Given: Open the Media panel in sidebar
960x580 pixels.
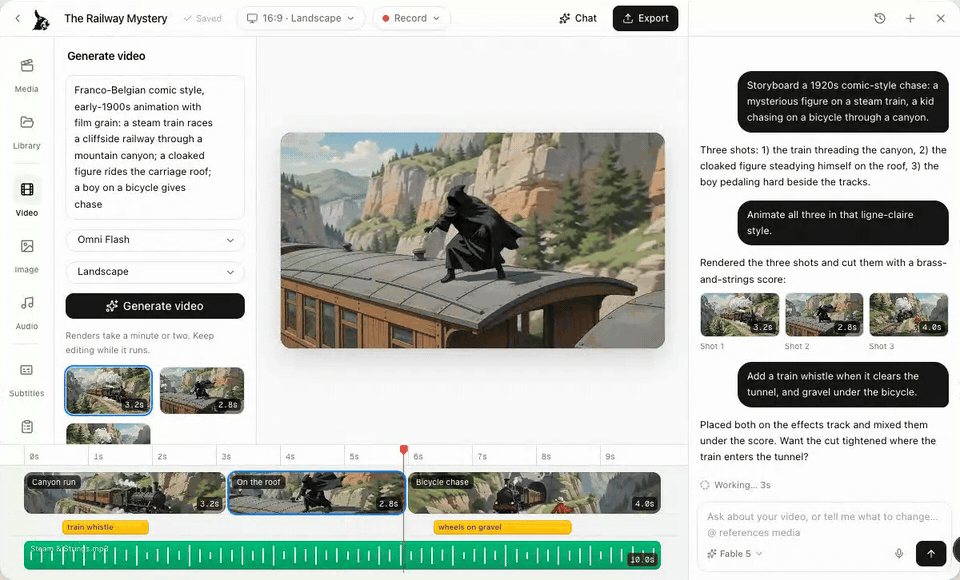Looking at the screenshot, I should [x=27, y=75].
